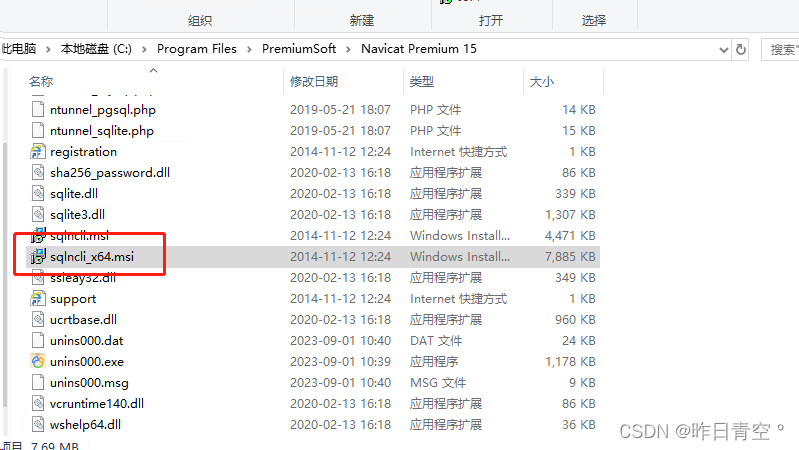Viewport: 799px width, 450px height.
Task: Click the wshelp64.dll file icon
Action: click(38, 425)
